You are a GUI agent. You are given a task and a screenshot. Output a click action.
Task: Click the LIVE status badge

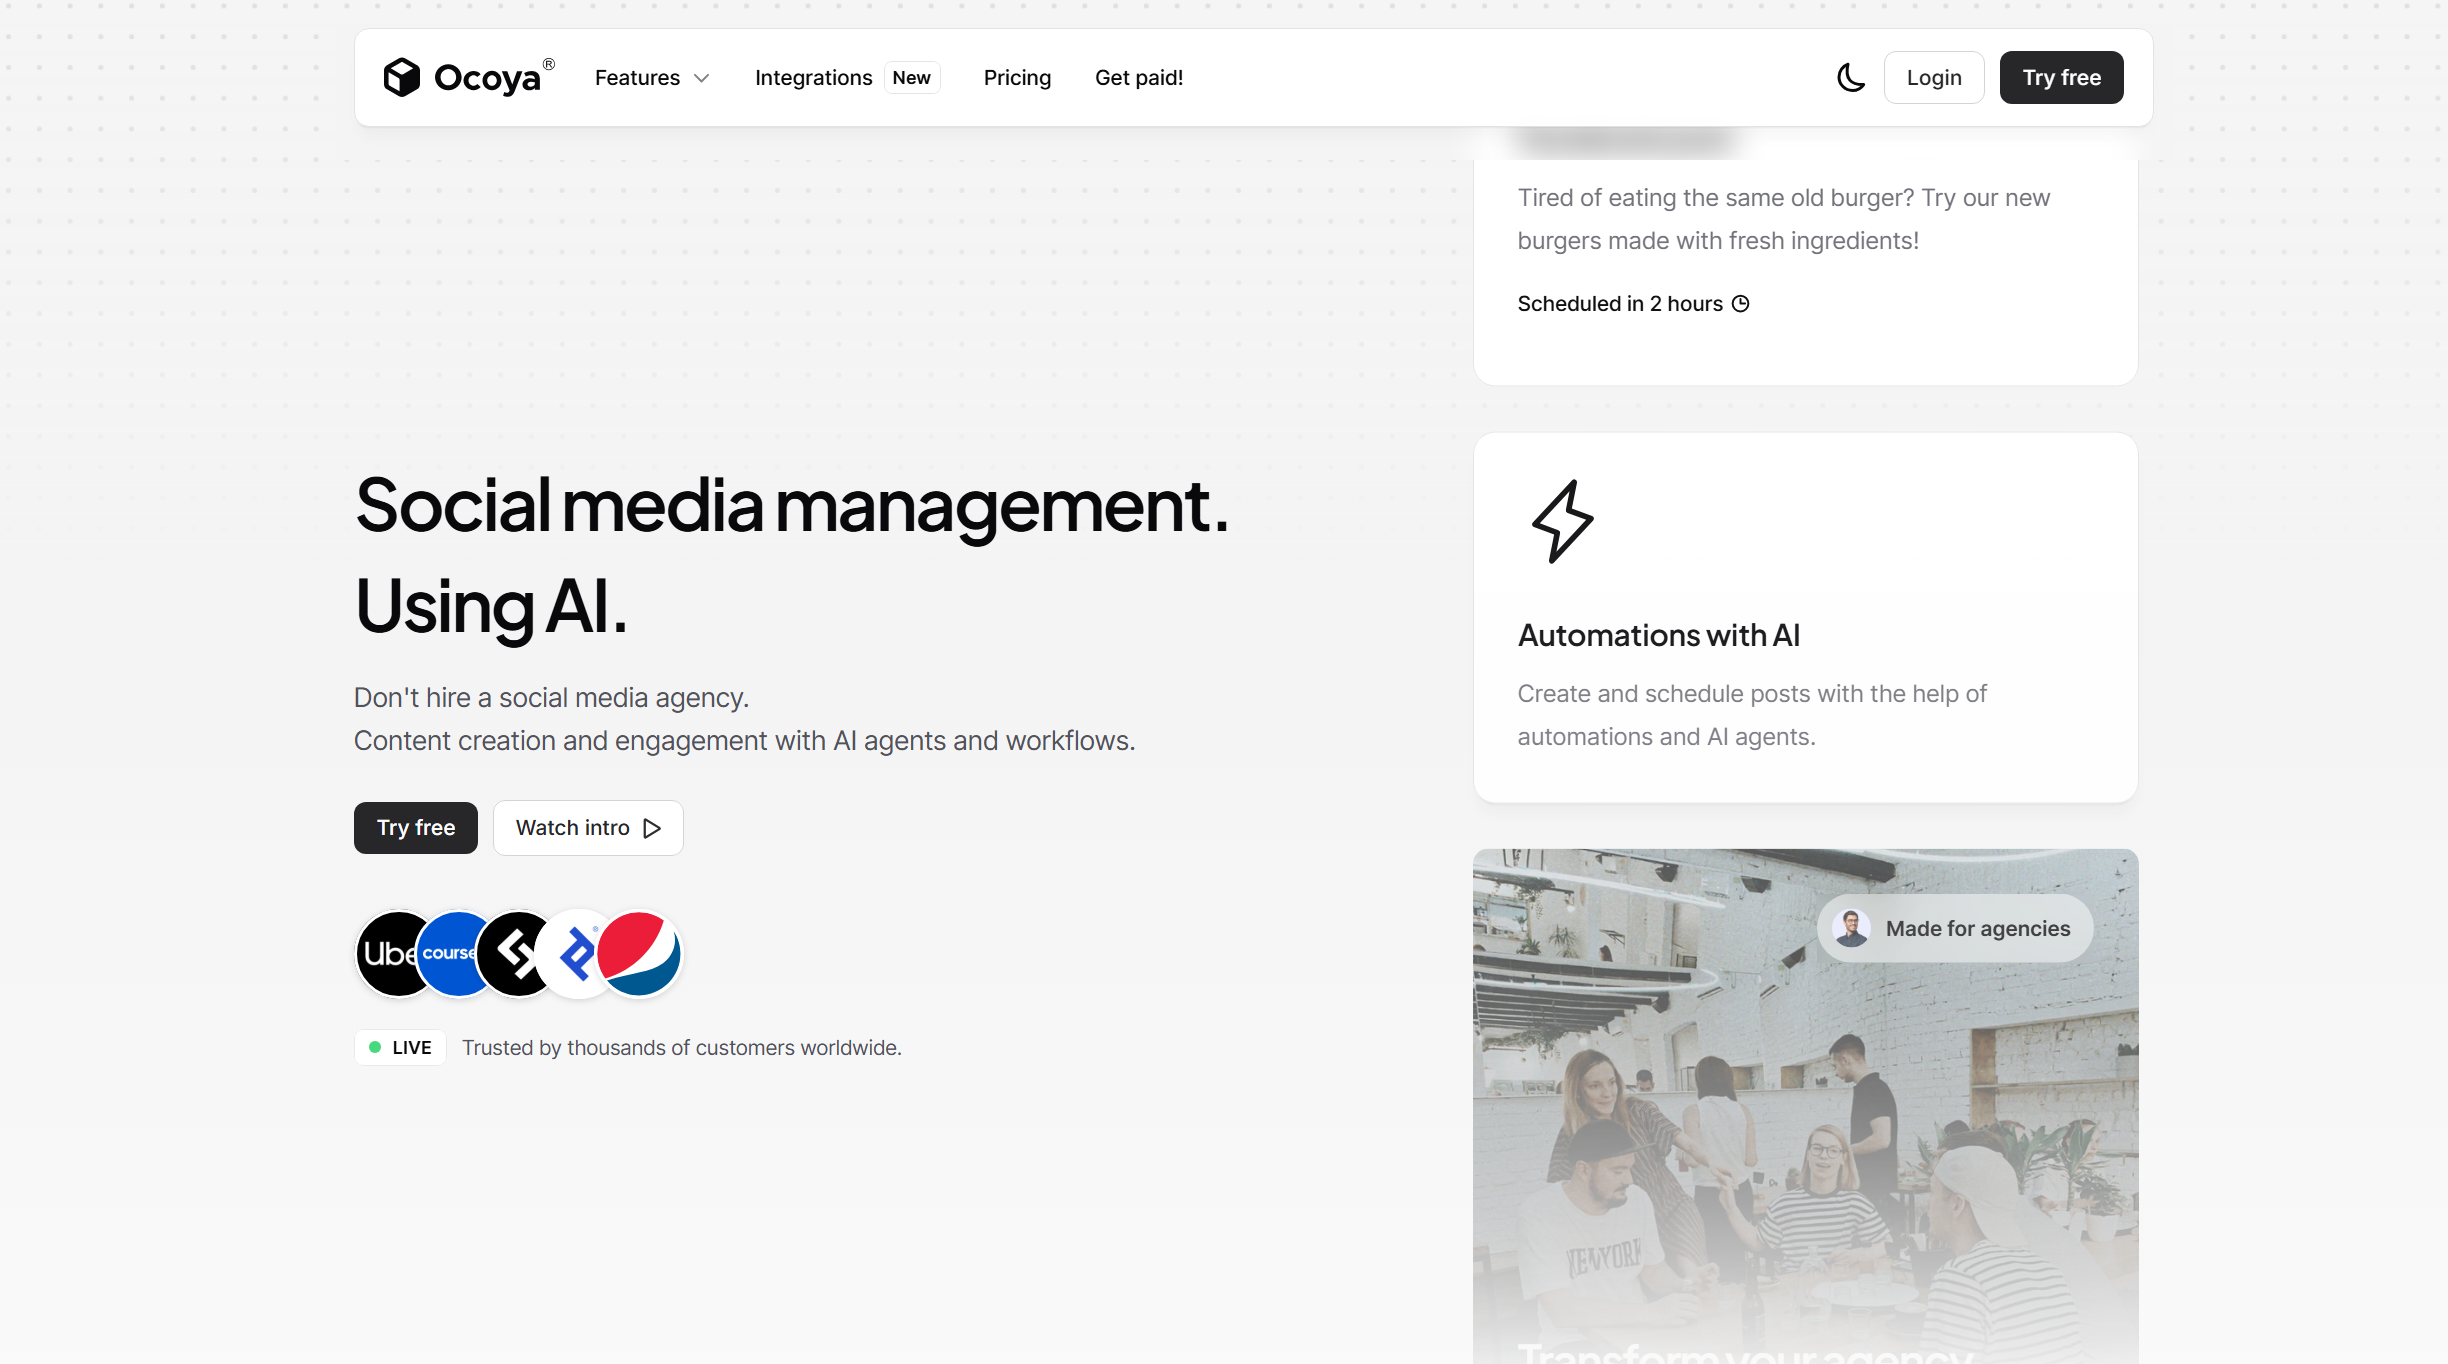pyautogui.click(x=400, y=1047)
